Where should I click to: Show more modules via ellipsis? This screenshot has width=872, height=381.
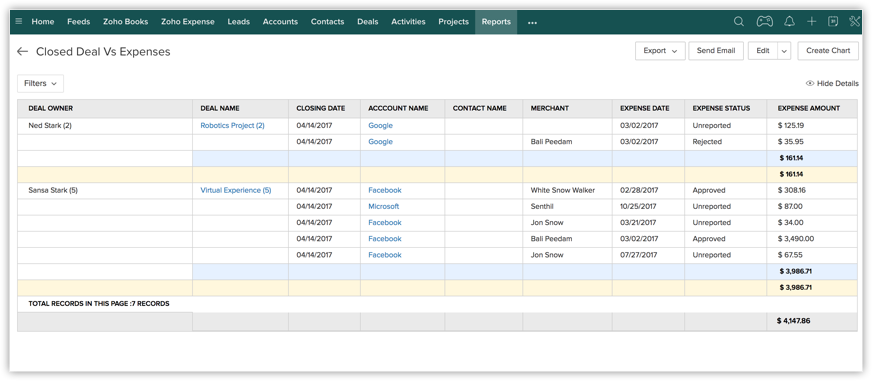point(532,23)
